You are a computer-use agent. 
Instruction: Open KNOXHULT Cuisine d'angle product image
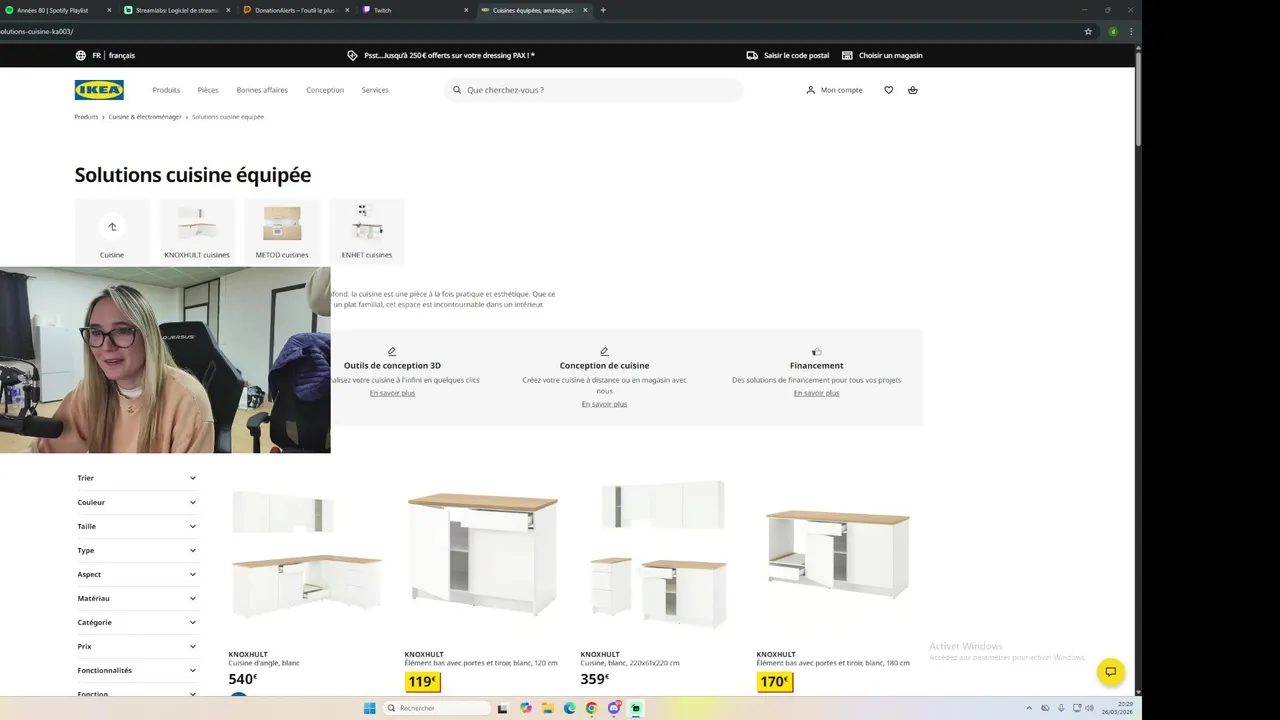306,555
